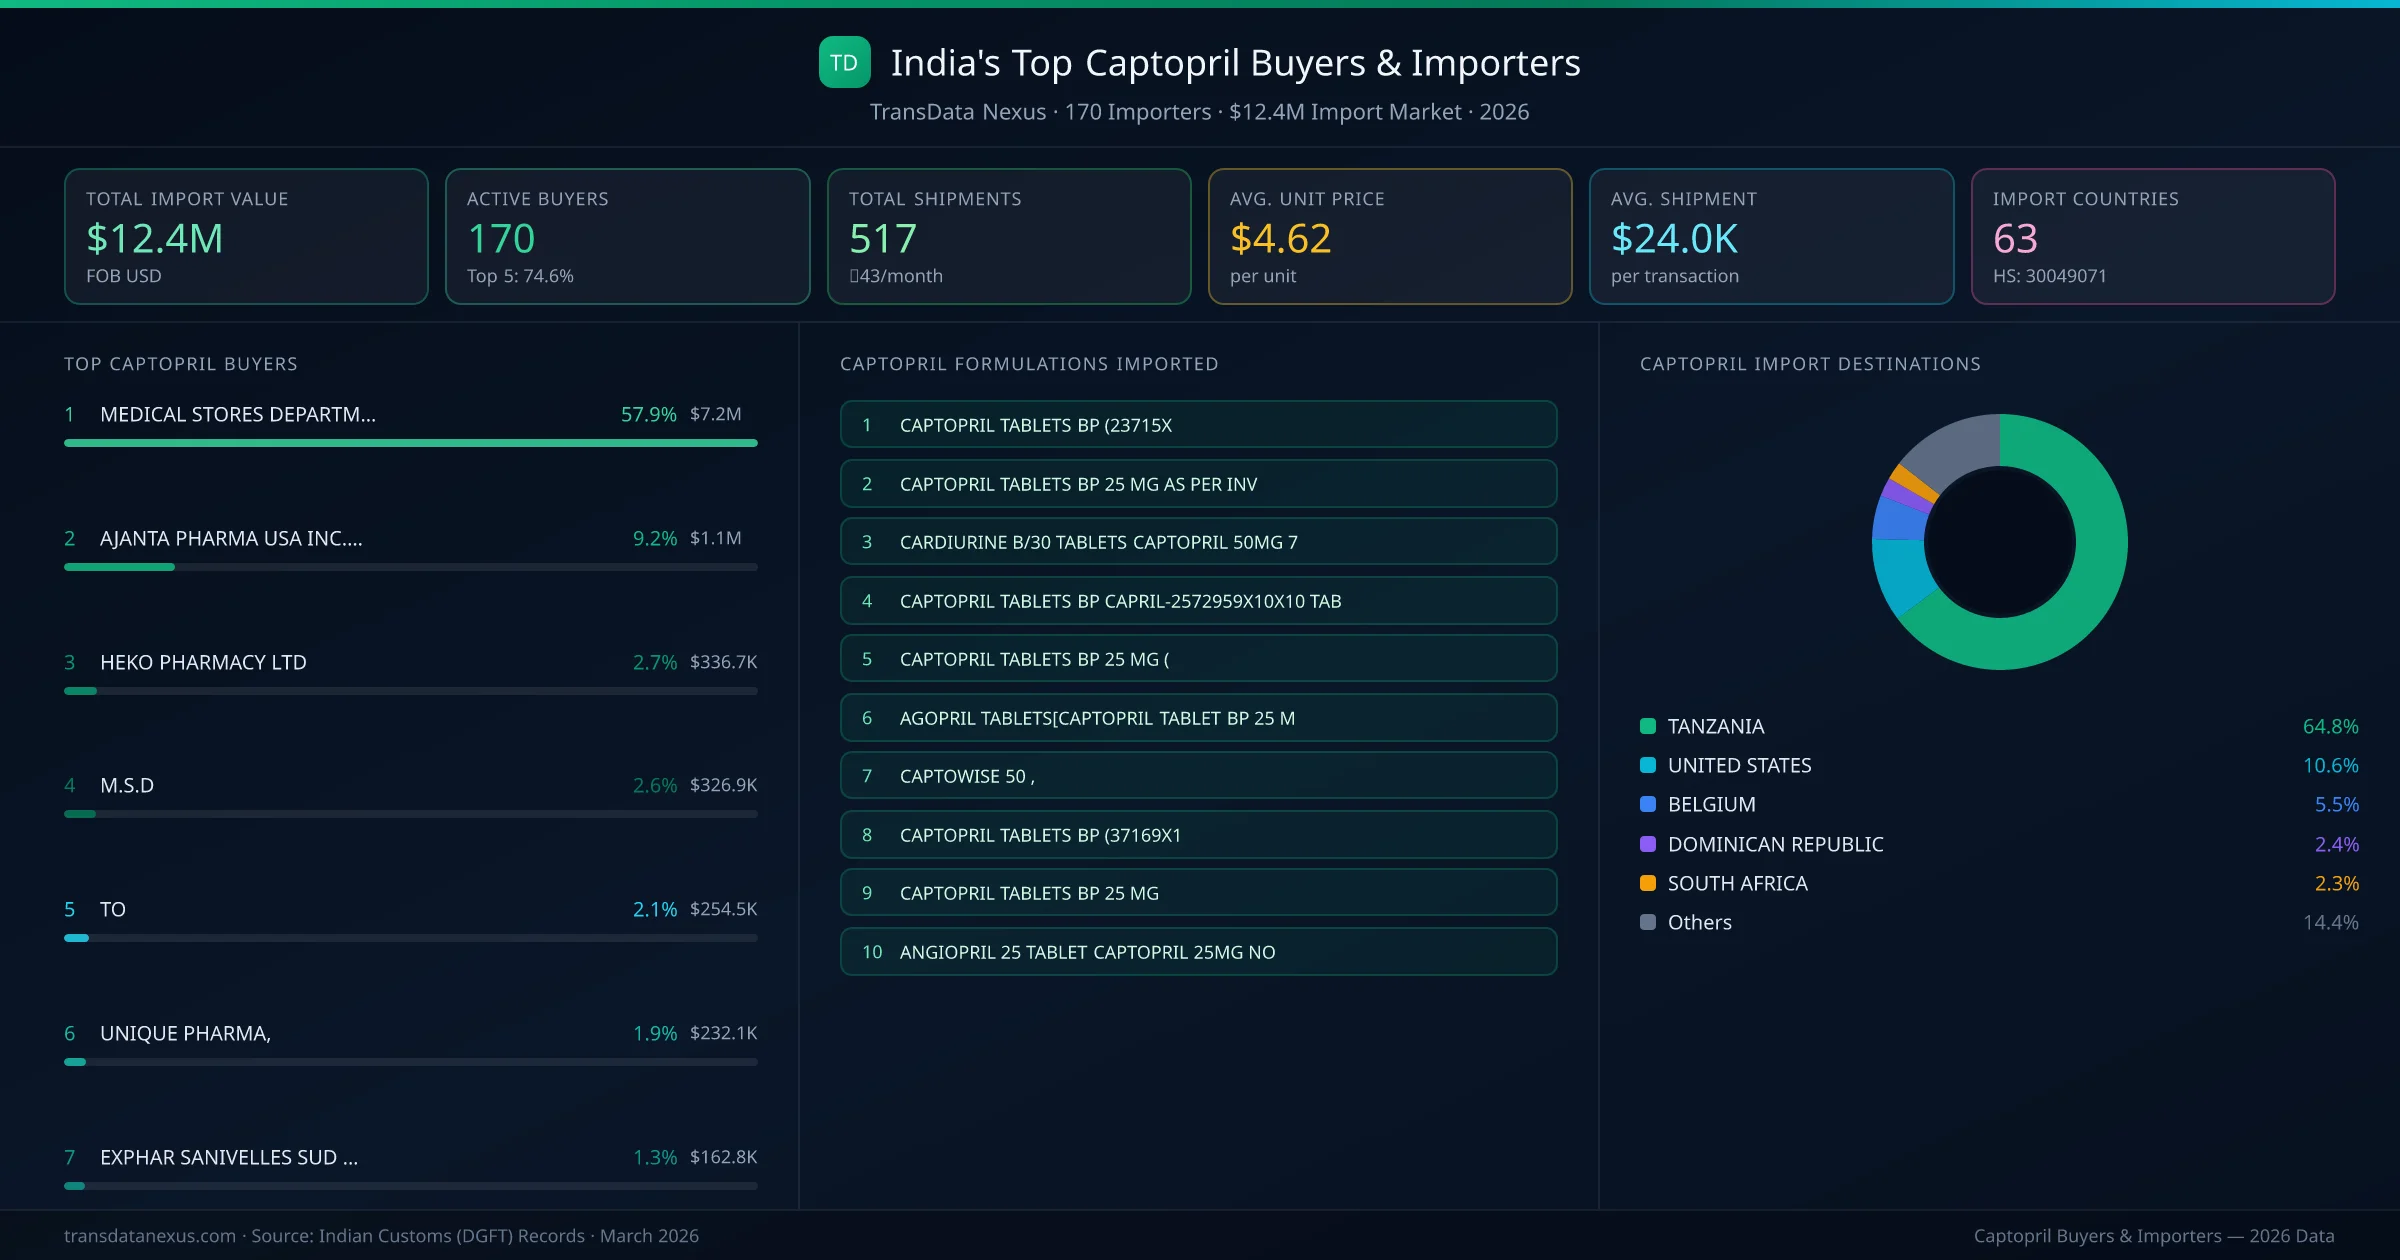2400x1260 pixels.
Task: Open the transdatanexus.com footer link
Action: [x=148, y=1235]
